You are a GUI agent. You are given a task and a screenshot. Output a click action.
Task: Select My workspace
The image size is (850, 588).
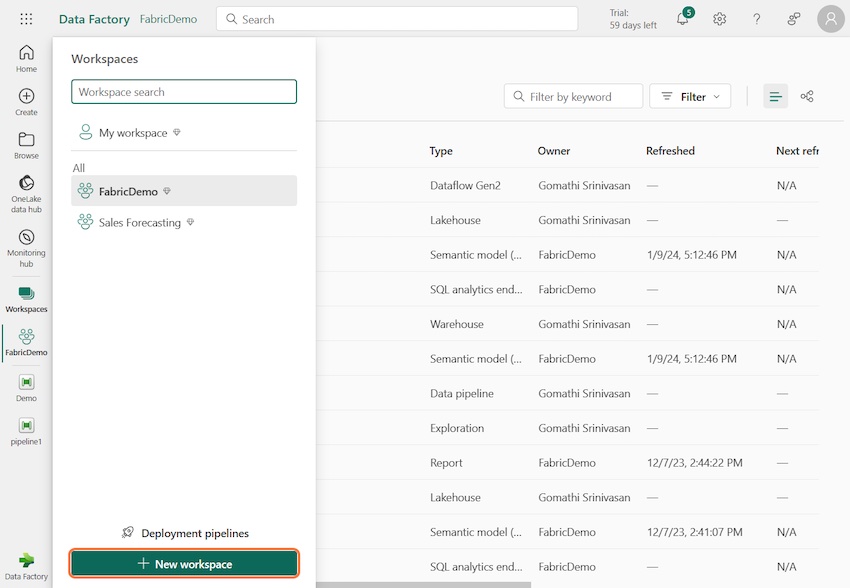click(x=184, y=133)
